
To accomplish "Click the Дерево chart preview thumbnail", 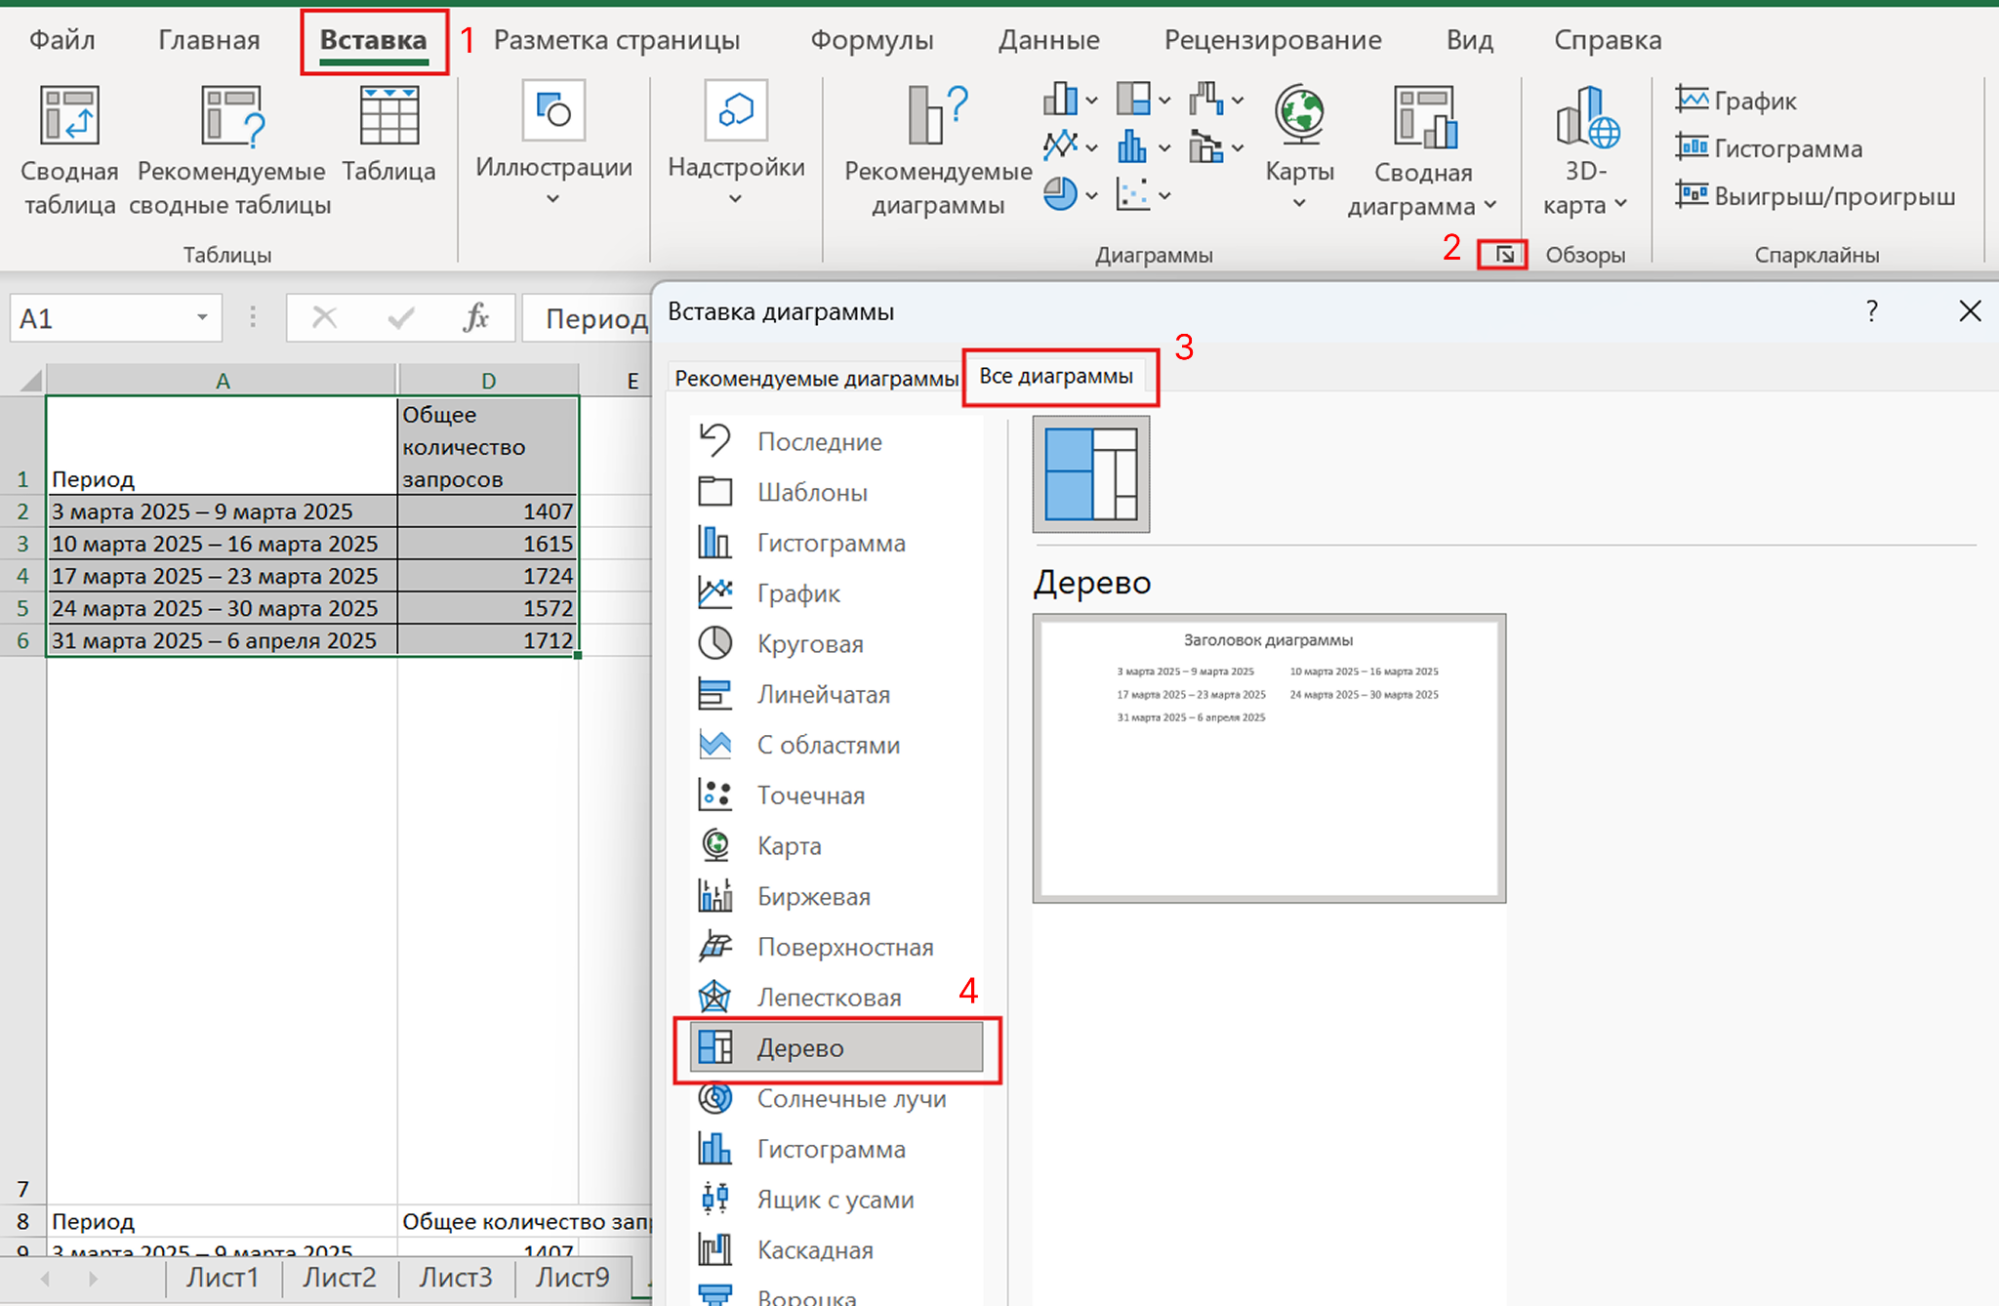I will coord(1268,758).
